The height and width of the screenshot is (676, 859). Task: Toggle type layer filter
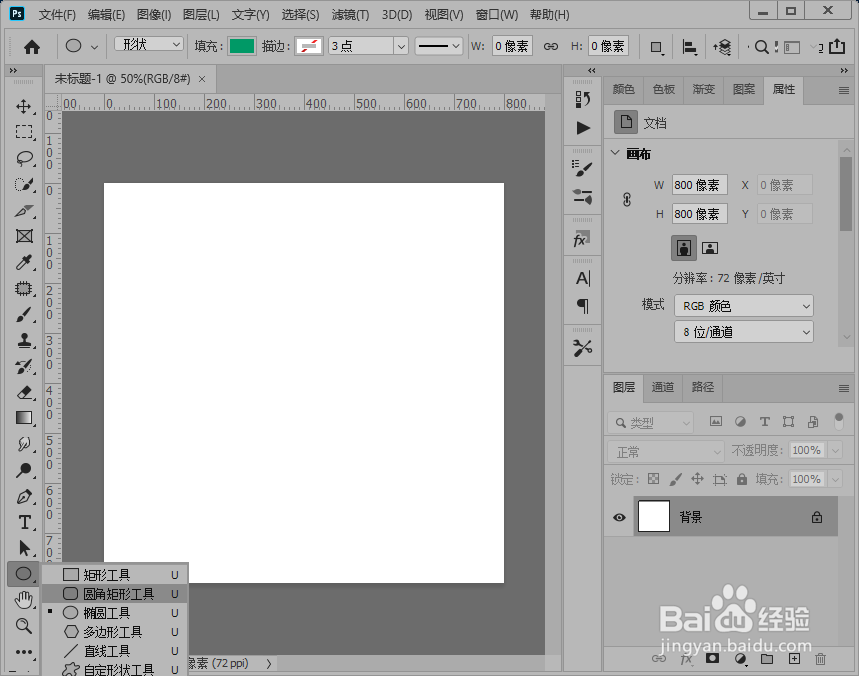(764, 421)
